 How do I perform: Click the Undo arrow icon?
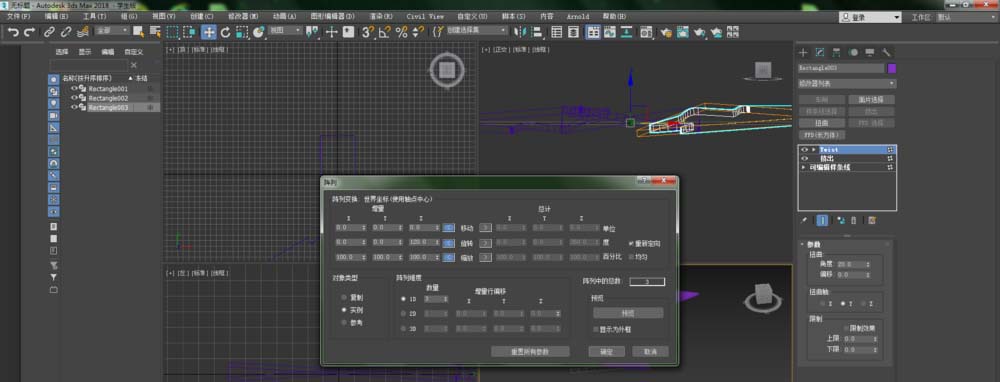(x=13, y=31)
